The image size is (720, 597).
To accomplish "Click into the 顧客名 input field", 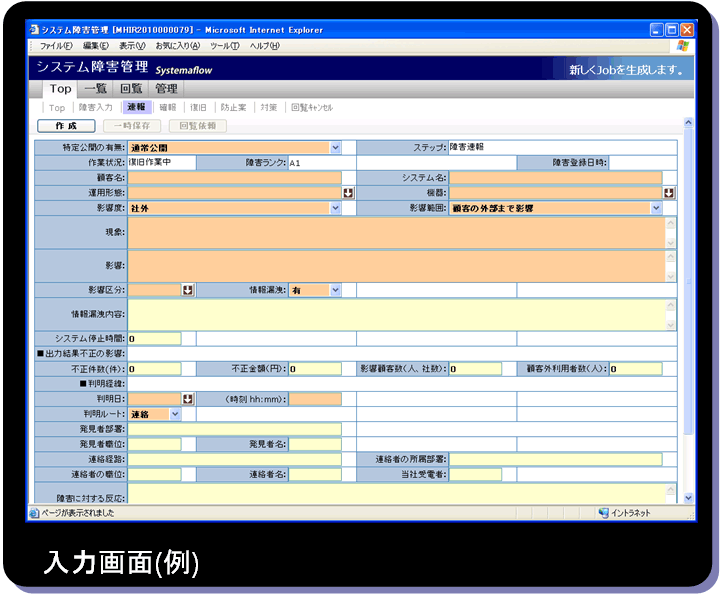I will pyautogui.click(x=235, y=178).
